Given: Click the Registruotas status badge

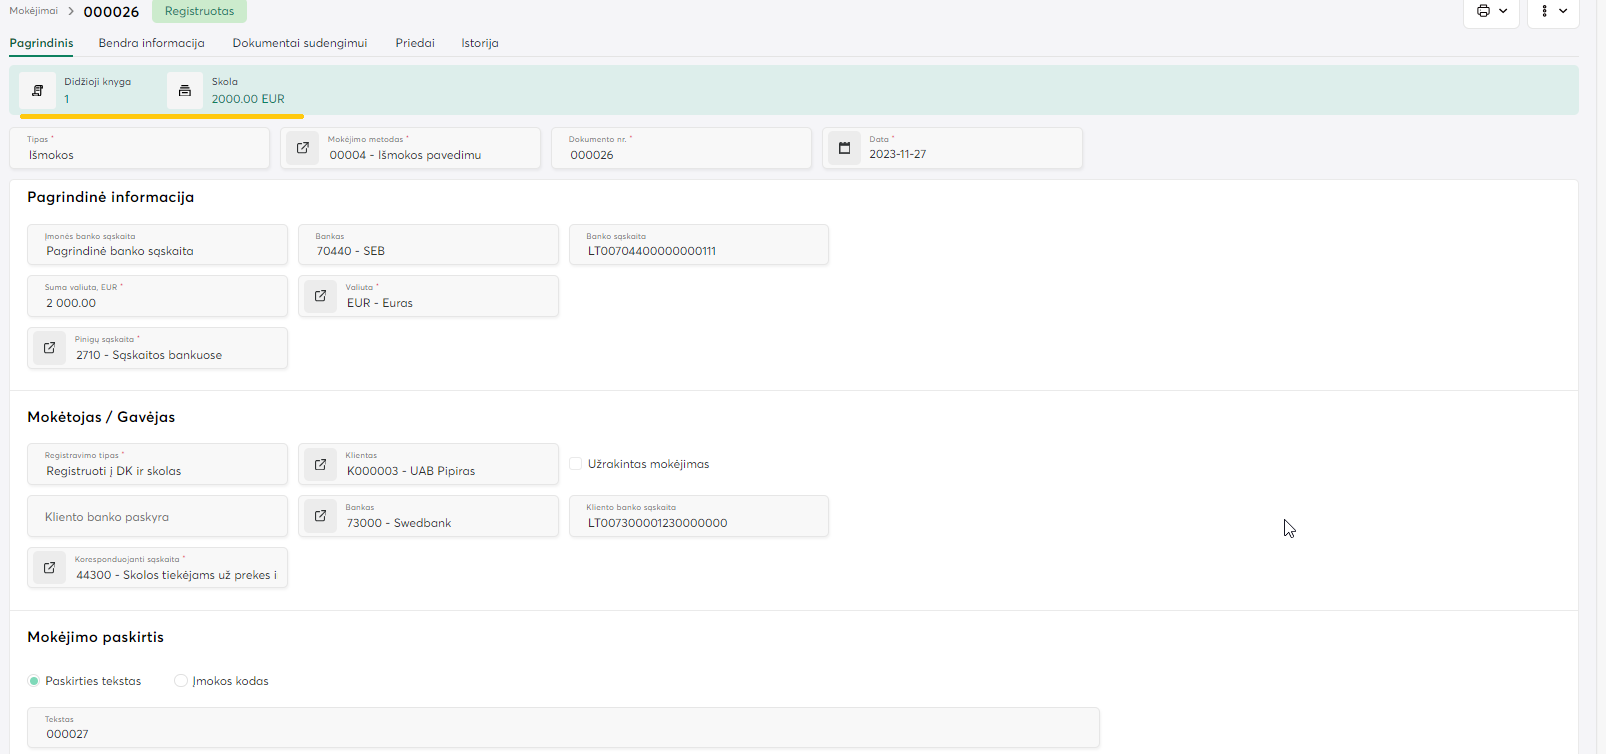Looking at the screenshot, I should [199, 11].
